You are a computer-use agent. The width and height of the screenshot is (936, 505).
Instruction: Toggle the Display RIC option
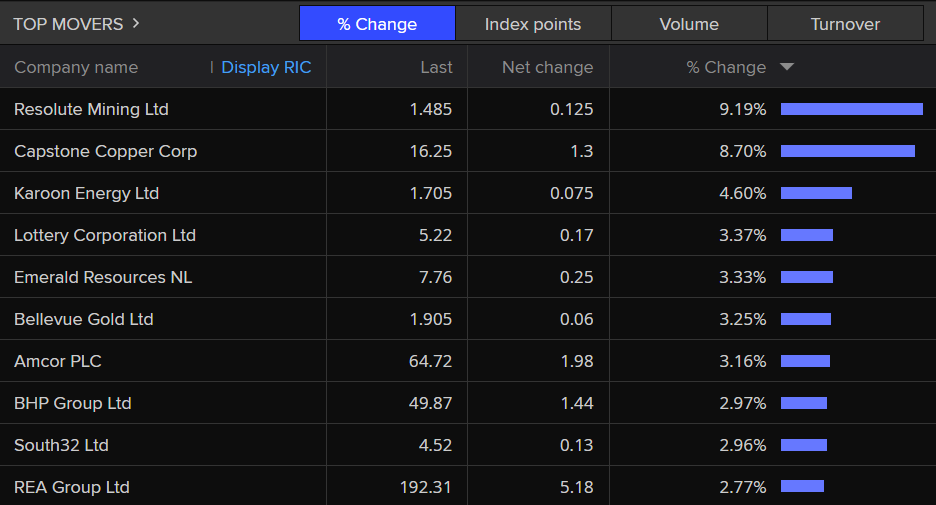click(266, 67)
